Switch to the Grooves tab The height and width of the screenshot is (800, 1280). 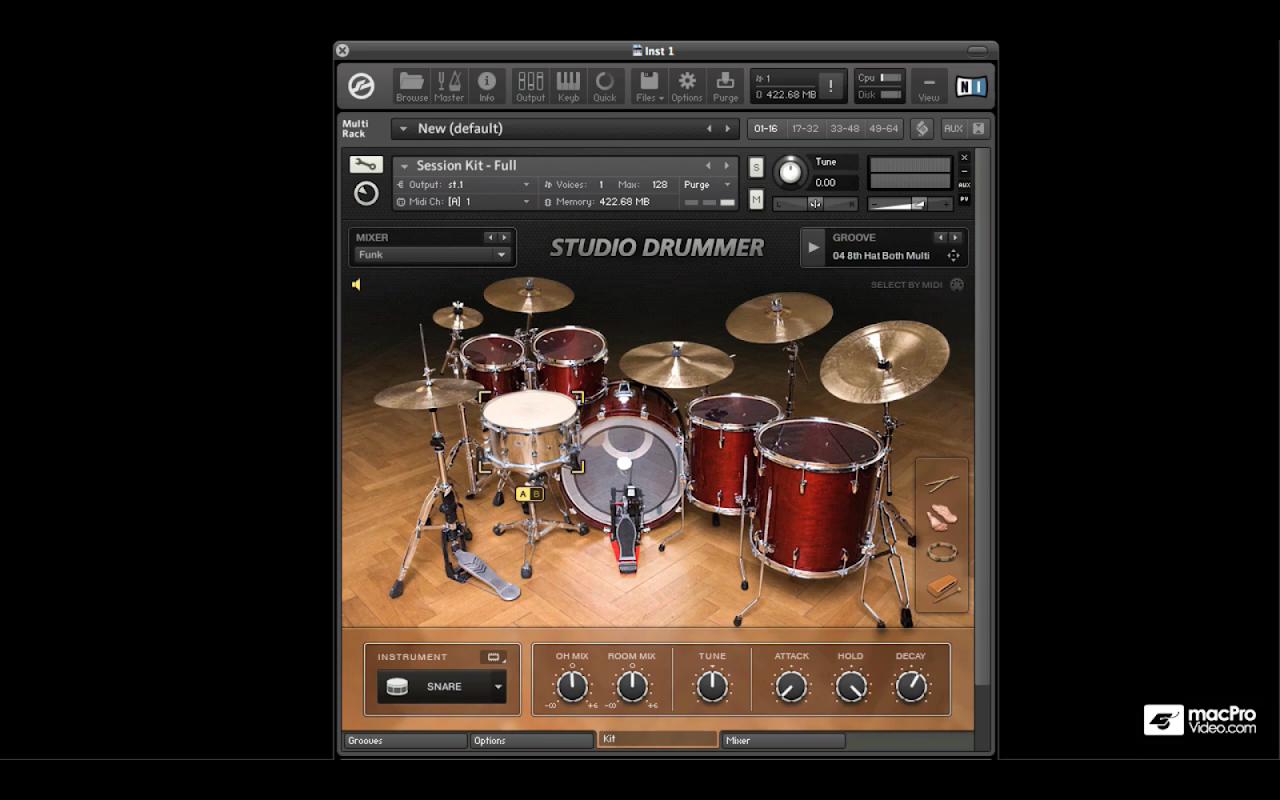point(405,741)
